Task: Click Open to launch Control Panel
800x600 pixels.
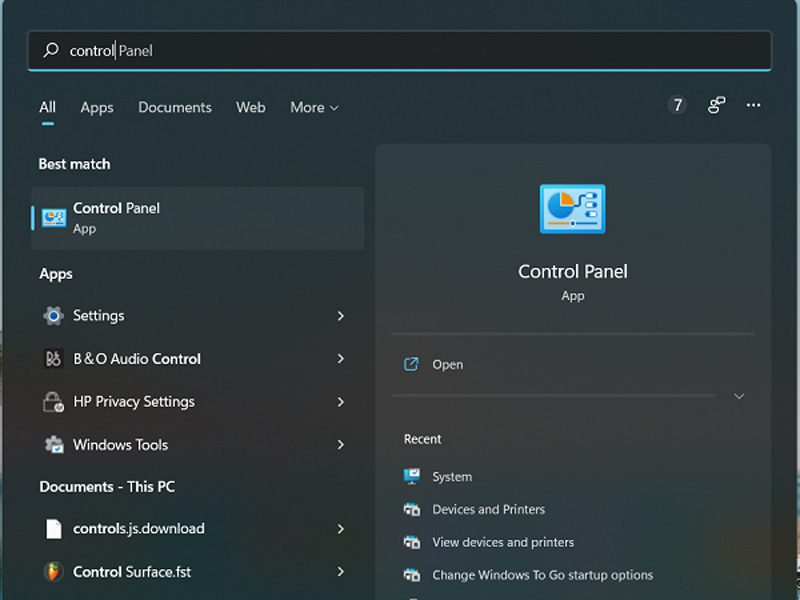Action: point(447,365)
